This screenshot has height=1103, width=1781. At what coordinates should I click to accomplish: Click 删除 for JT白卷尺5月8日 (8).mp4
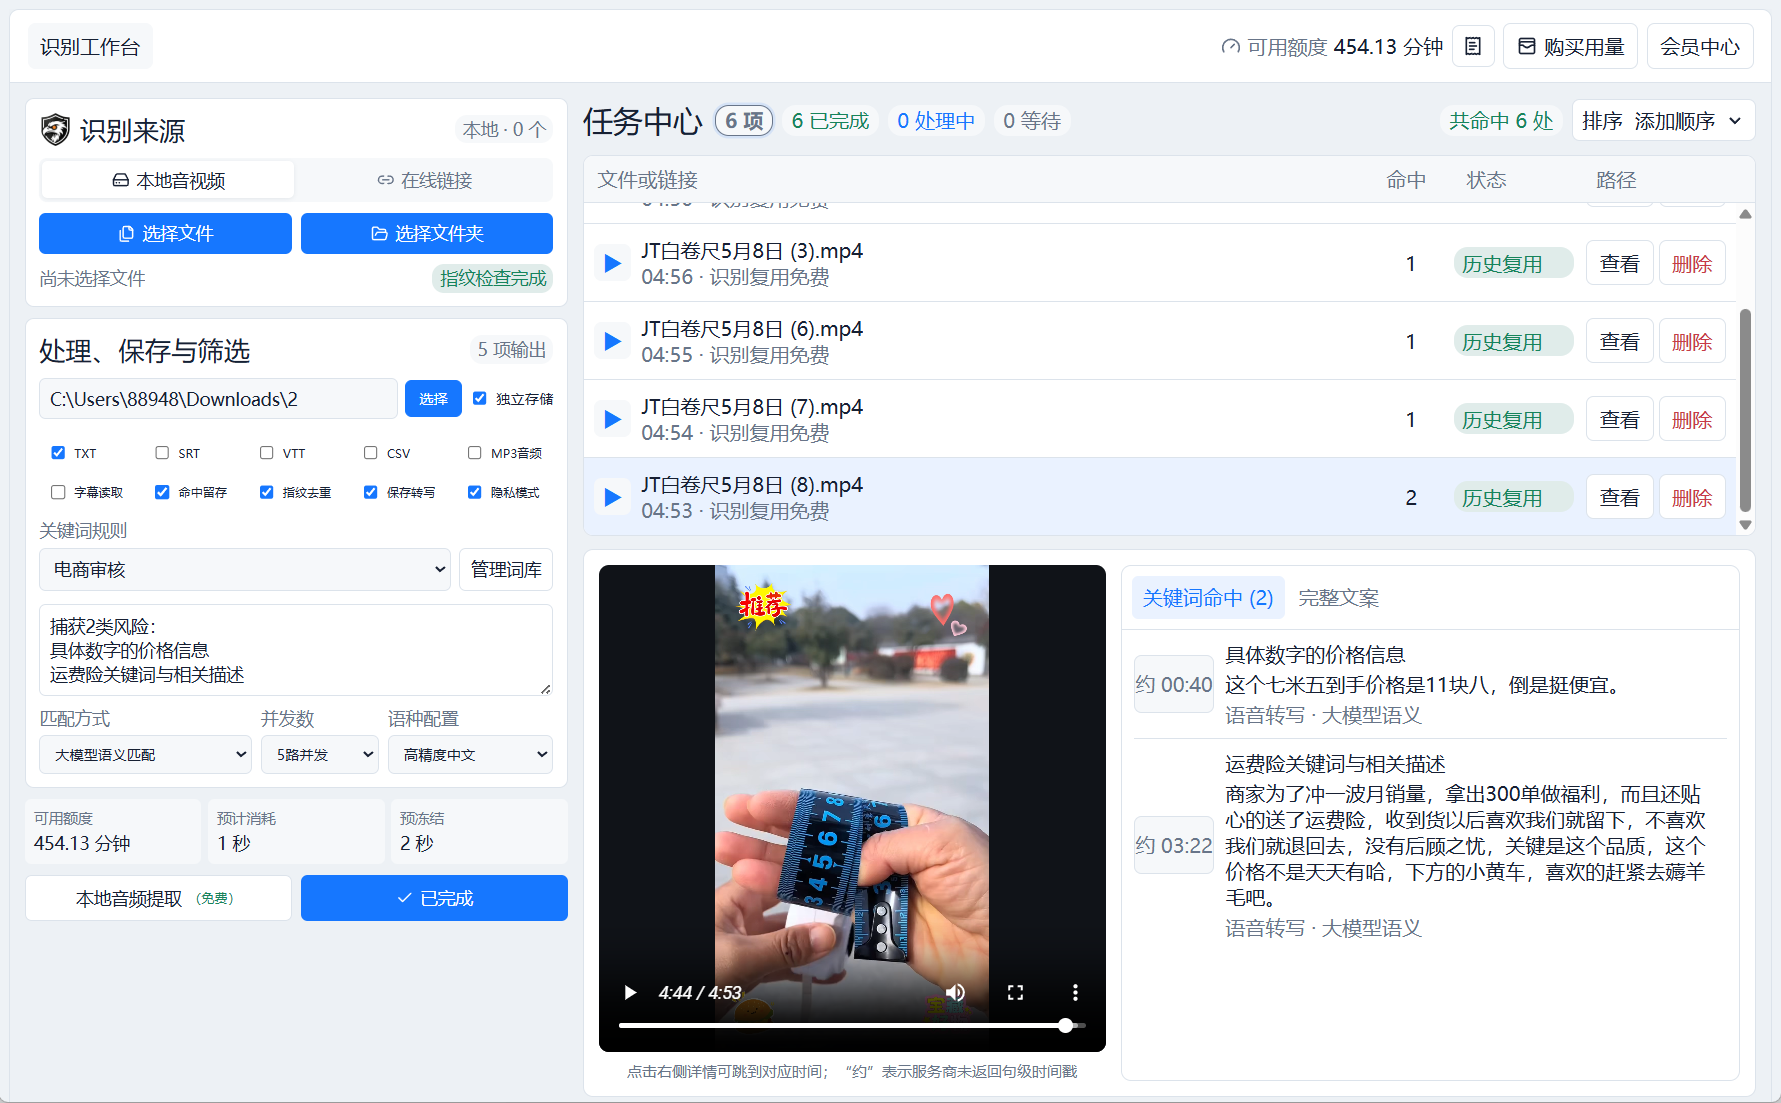(1692, 498)
